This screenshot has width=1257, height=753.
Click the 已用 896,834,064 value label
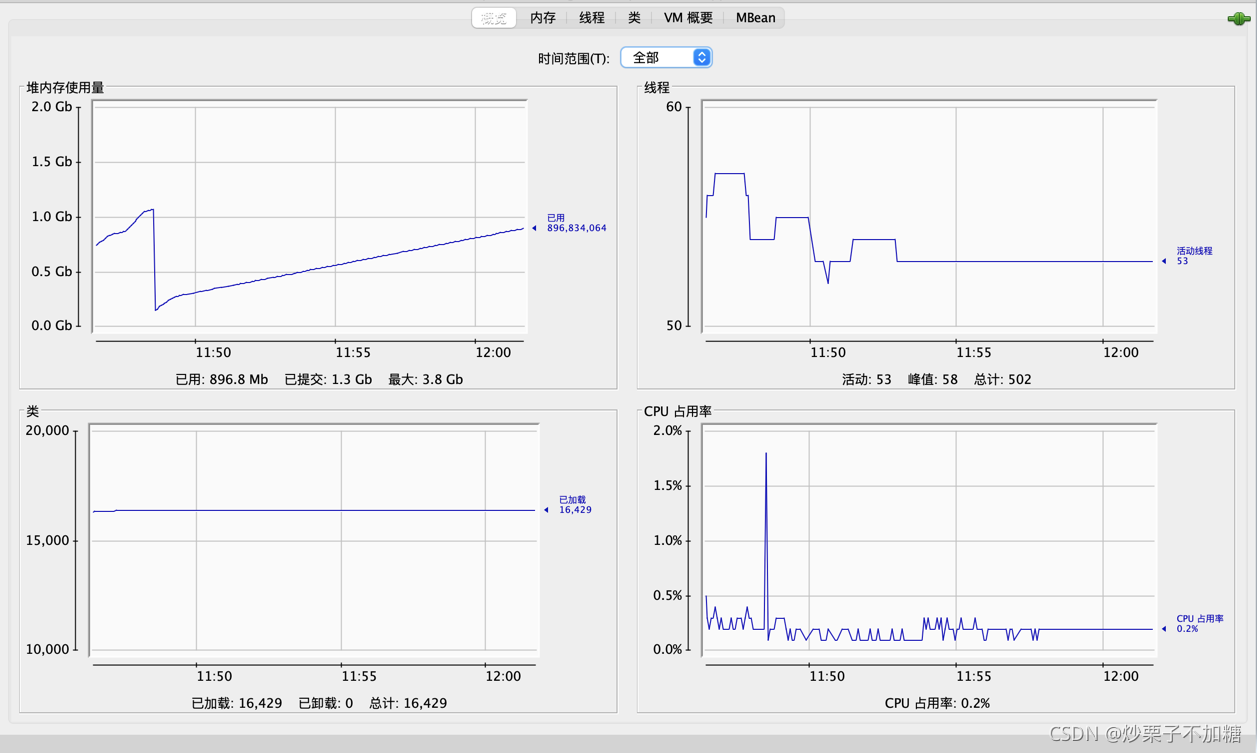pos(576,223)
